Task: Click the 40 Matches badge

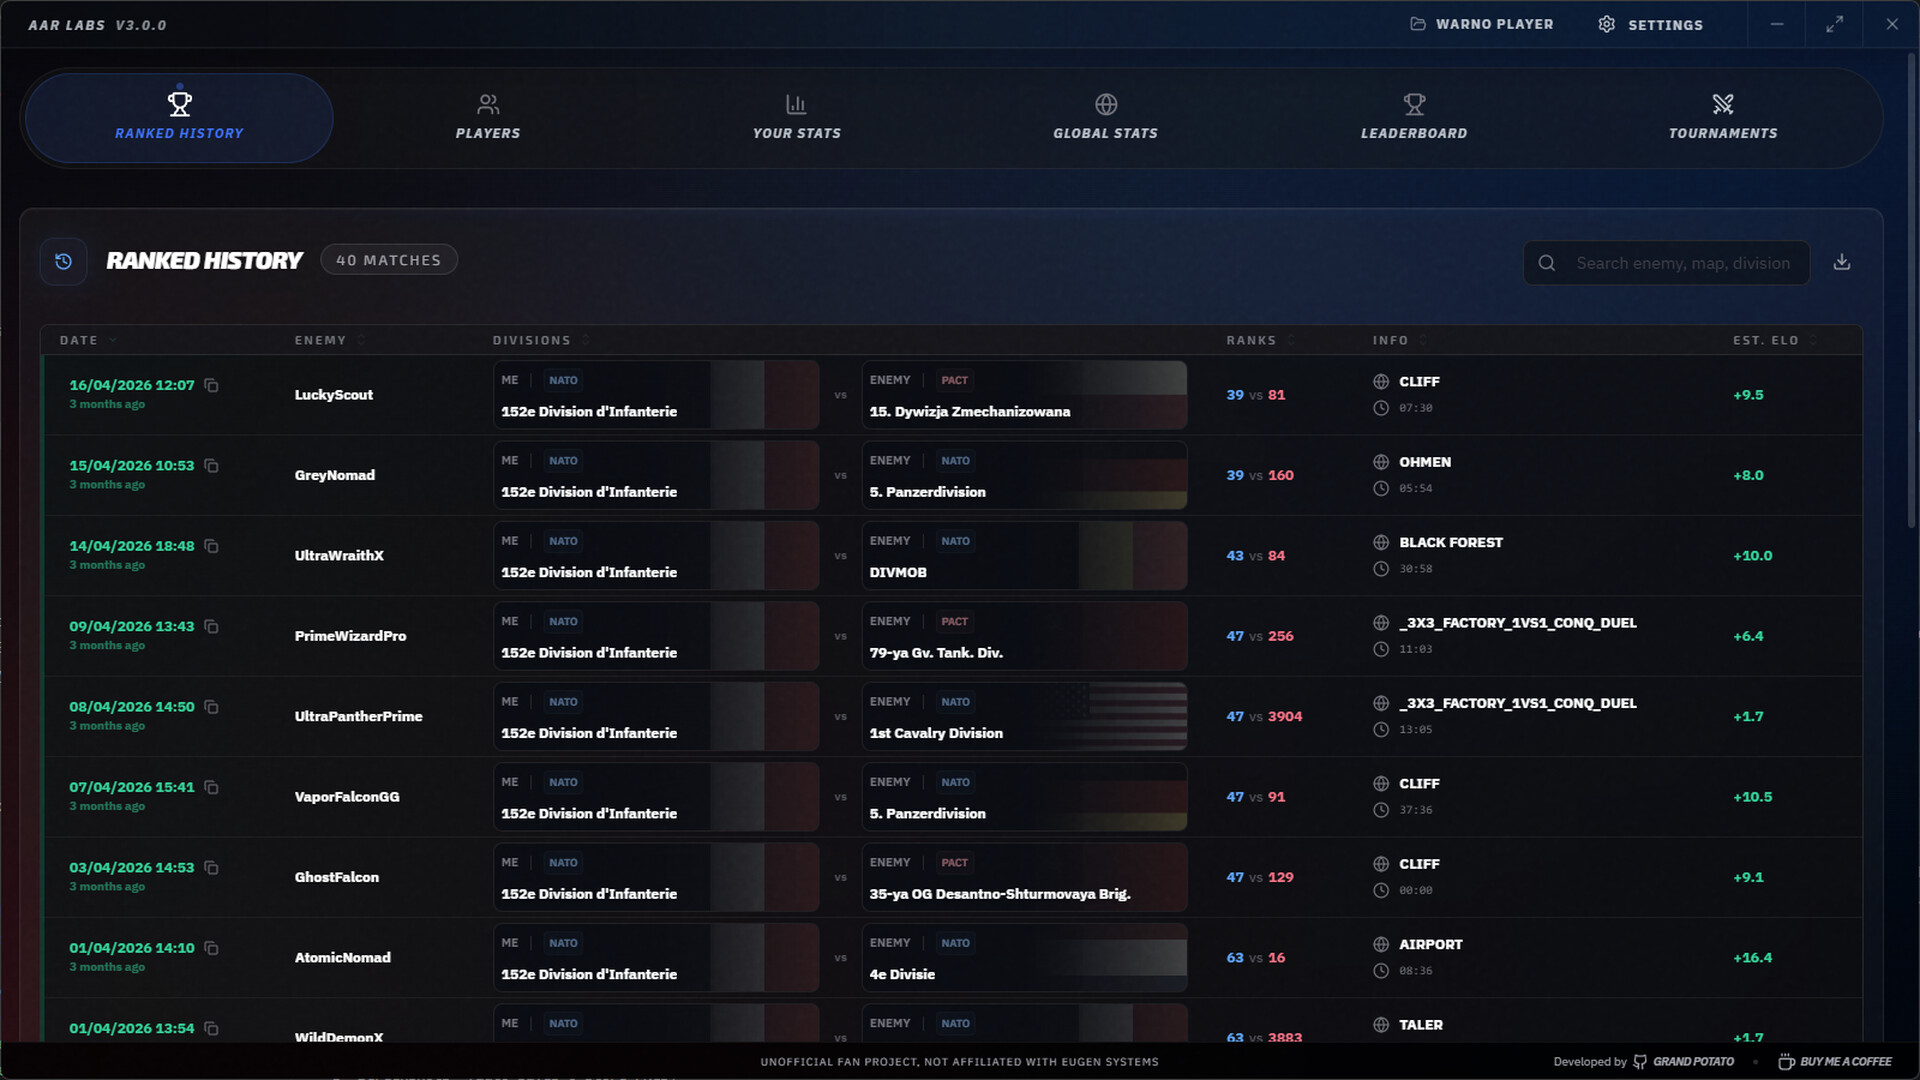Action: click(389, 260)
